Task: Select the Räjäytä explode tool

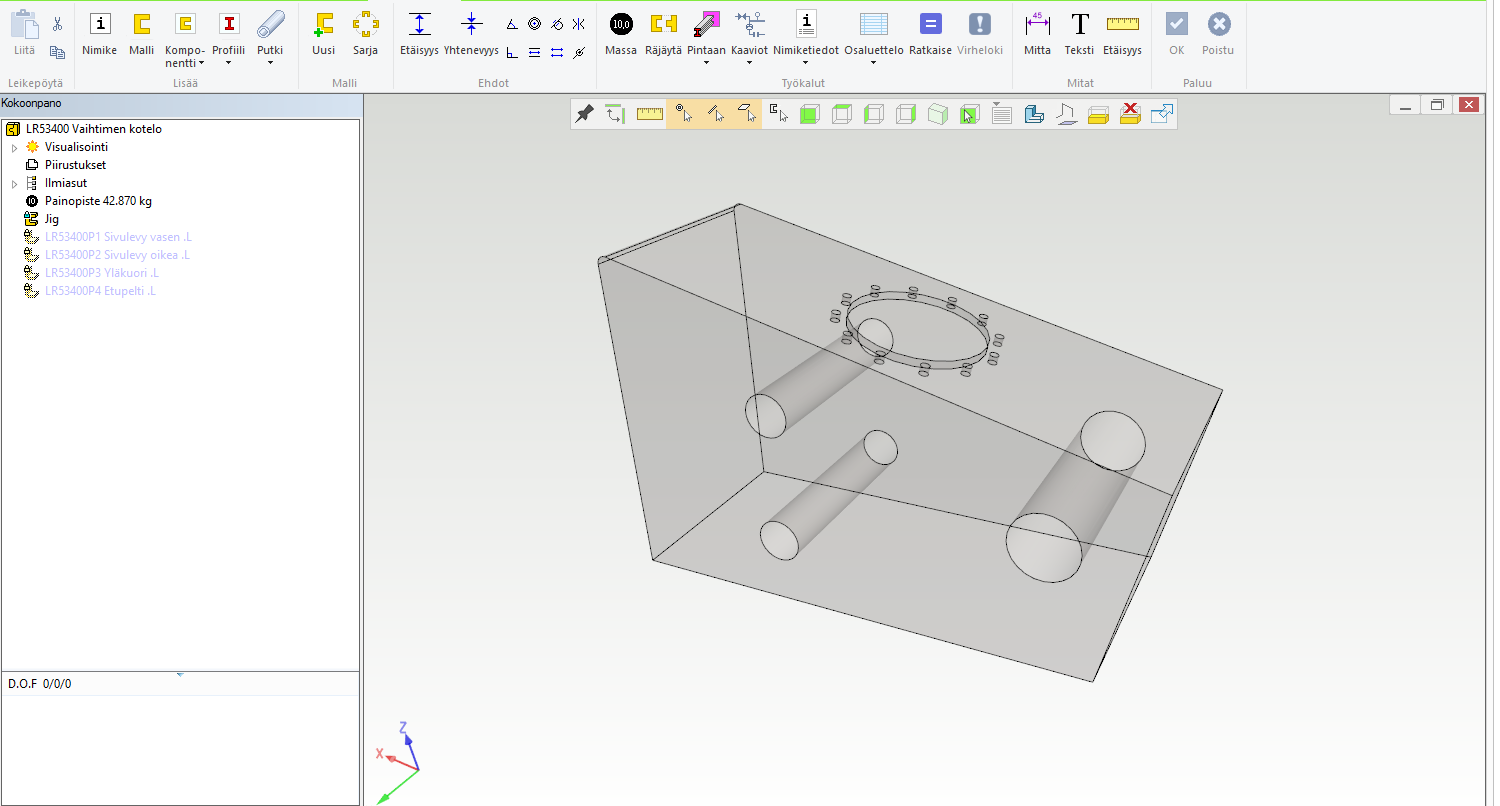Action: point(664,25)
